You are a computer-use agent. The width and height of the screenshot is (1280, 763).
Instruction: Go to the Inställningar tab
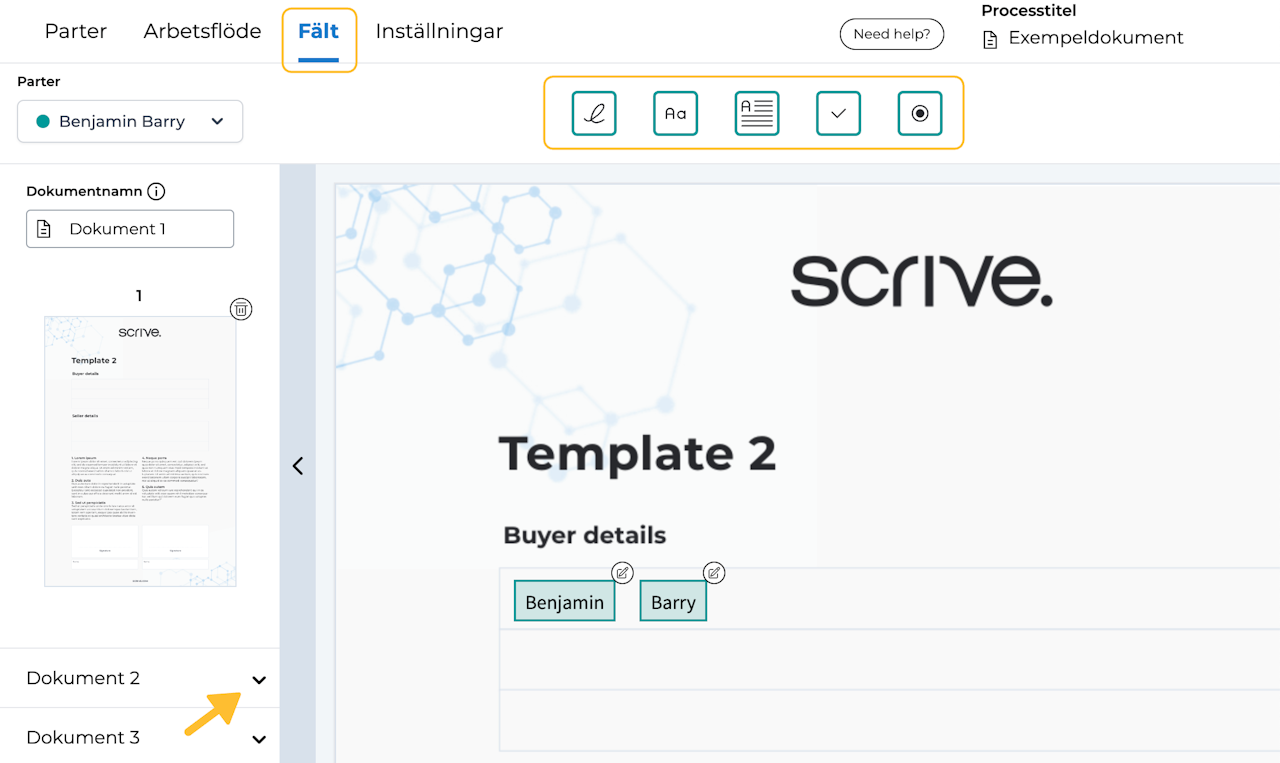pos(439,31)
